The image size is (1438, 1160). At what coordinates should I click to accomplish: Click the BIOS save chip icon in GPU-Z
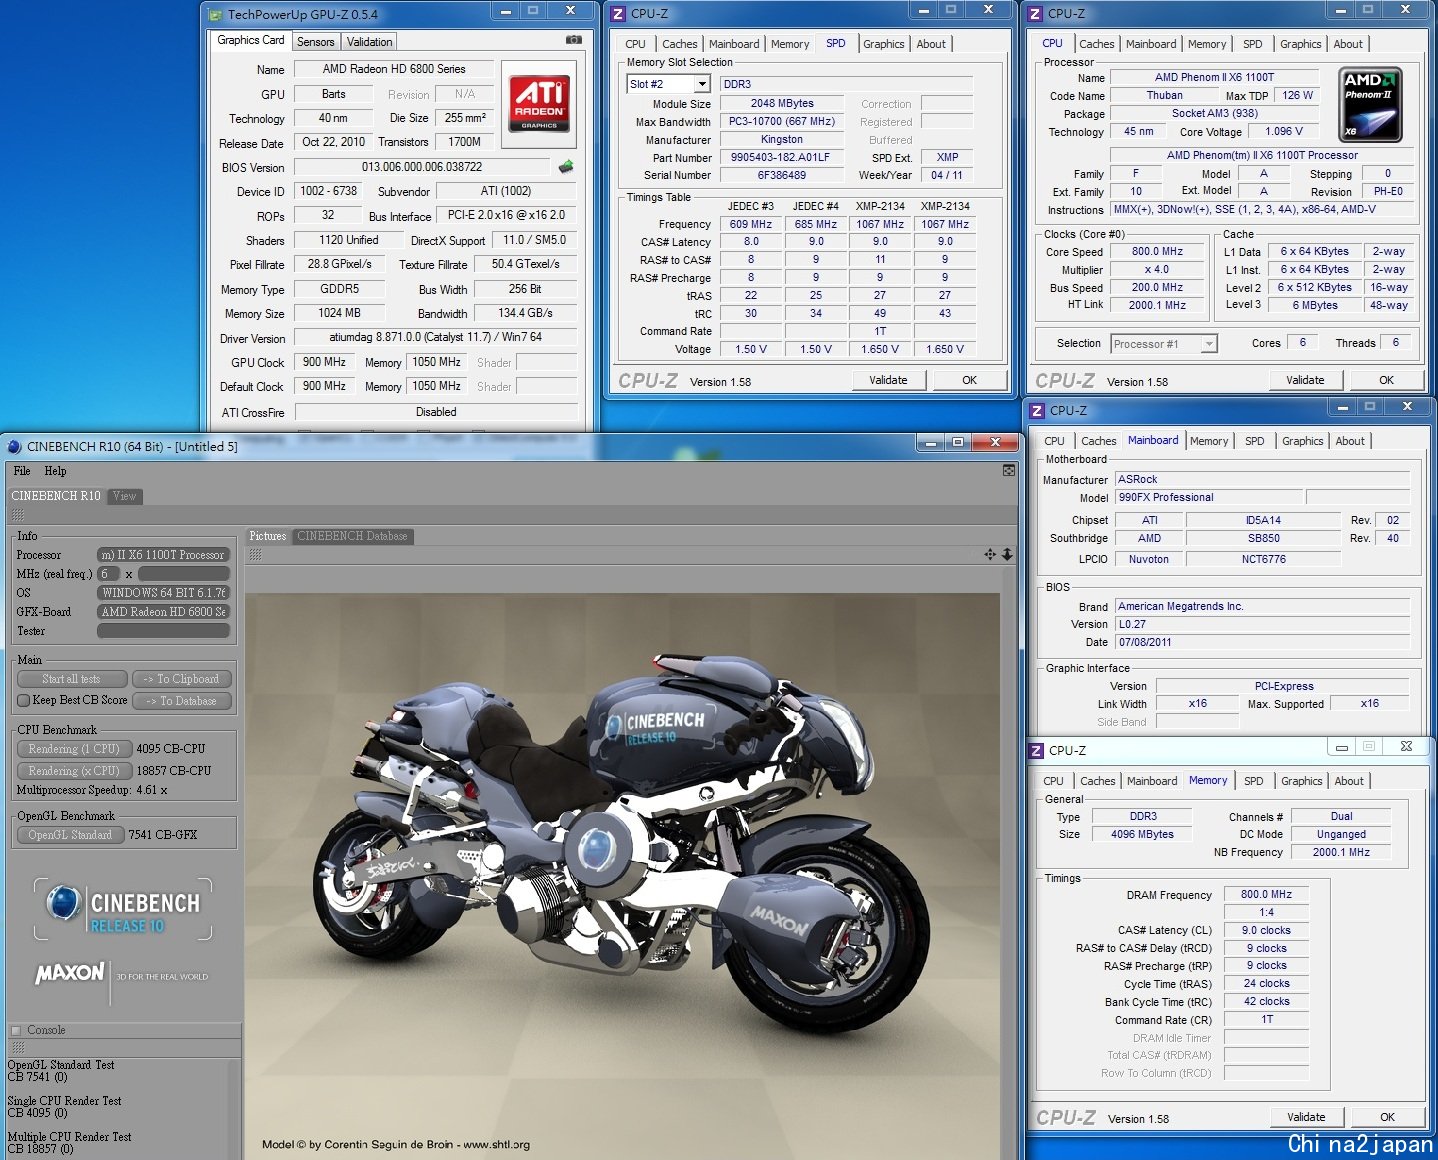(x=566, y=167)
